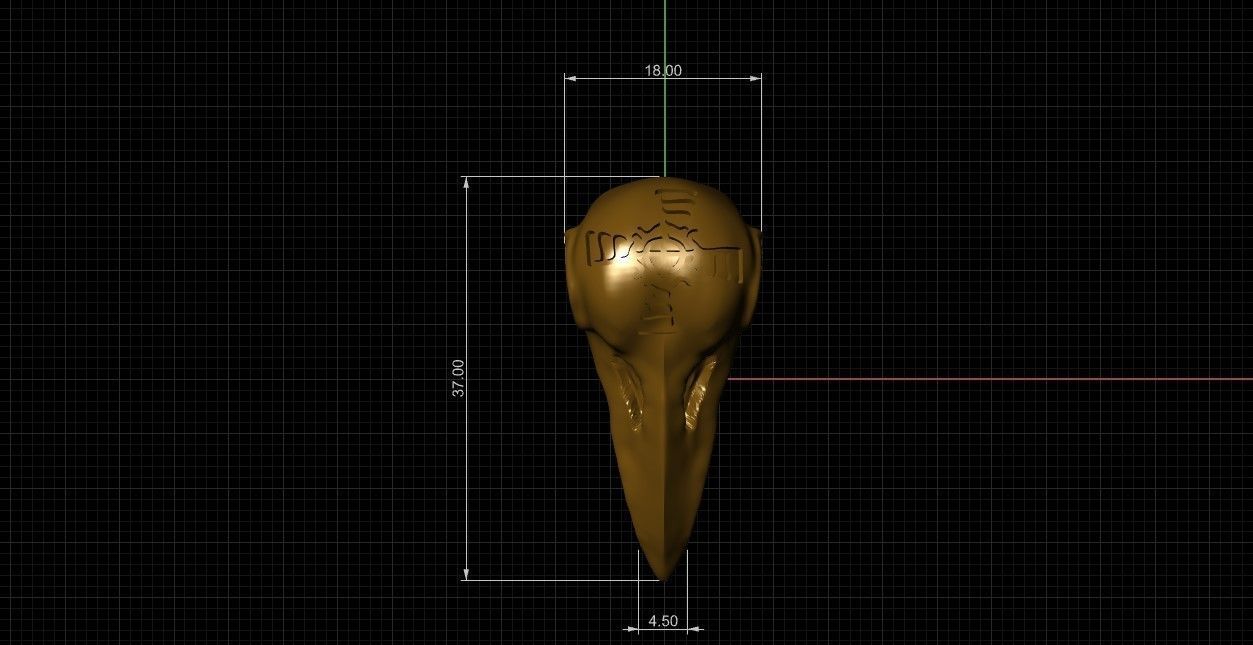This screenshot has height=645, width=1253.
Task: Select the 18.00 width dimension label
Action: coord(663,70)
